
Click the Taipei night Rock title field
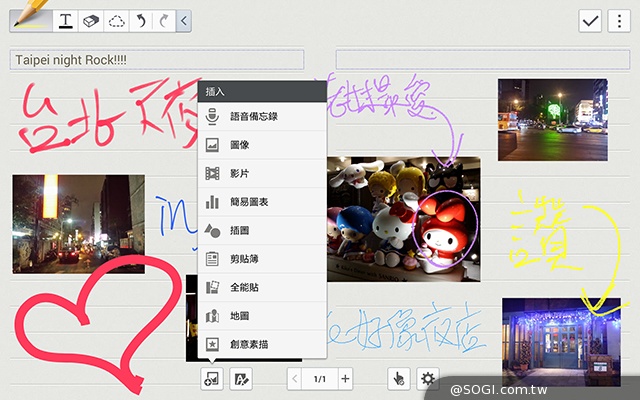coord(157,60)
